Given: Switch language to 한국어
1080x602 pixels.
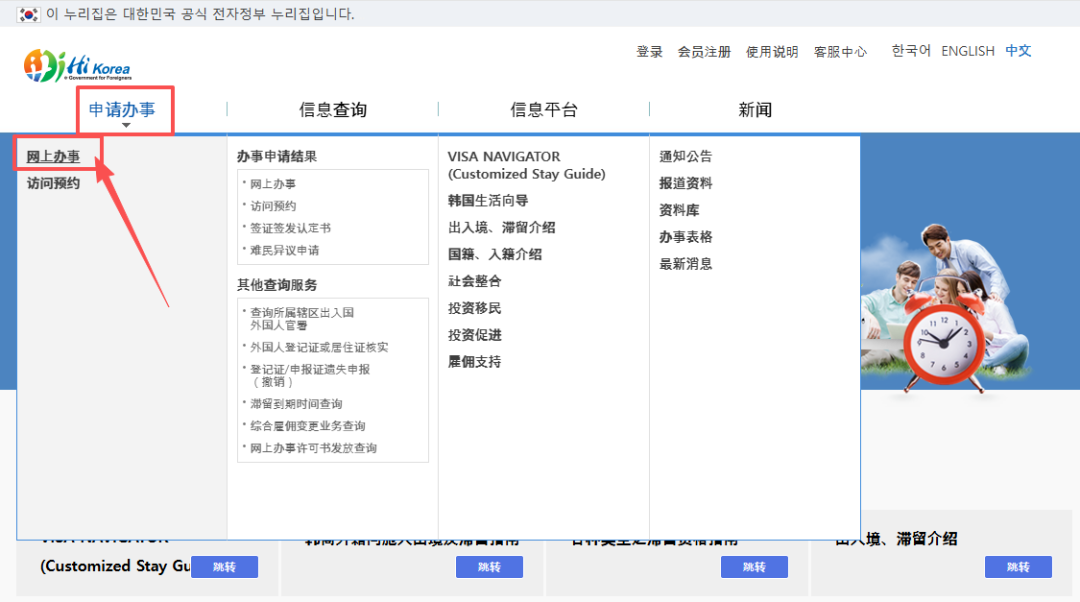Looking at the screenshot, I should (x=911, y=51).
